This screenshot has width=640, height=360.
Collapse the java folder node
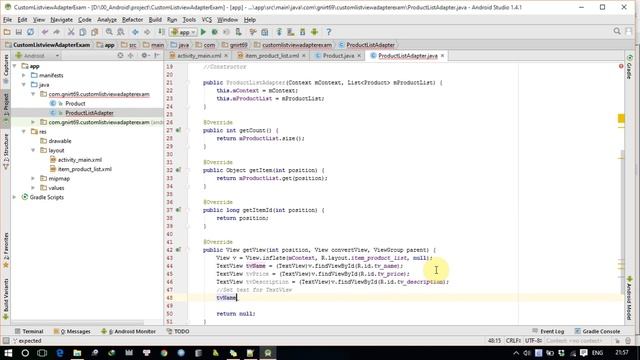pyautogui.click(x=24, y=85)
